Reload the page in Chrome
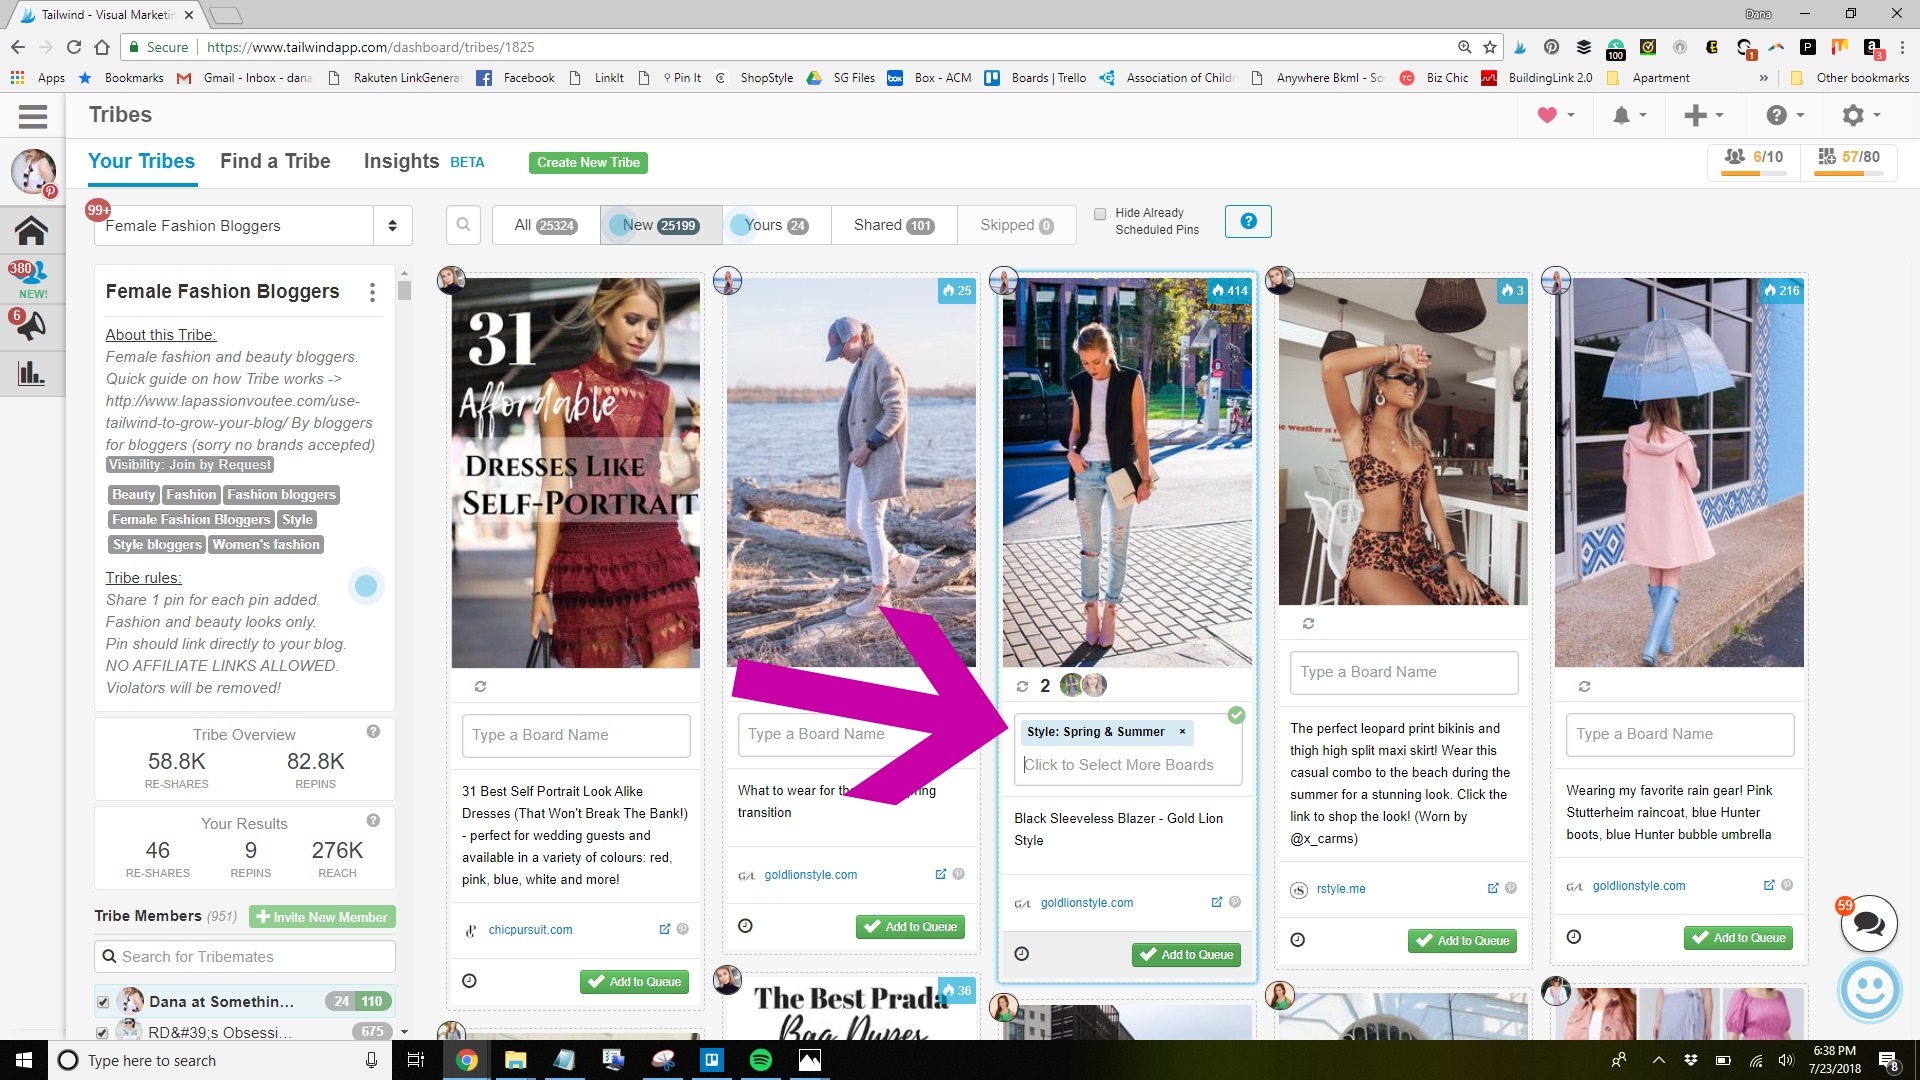 73,47
